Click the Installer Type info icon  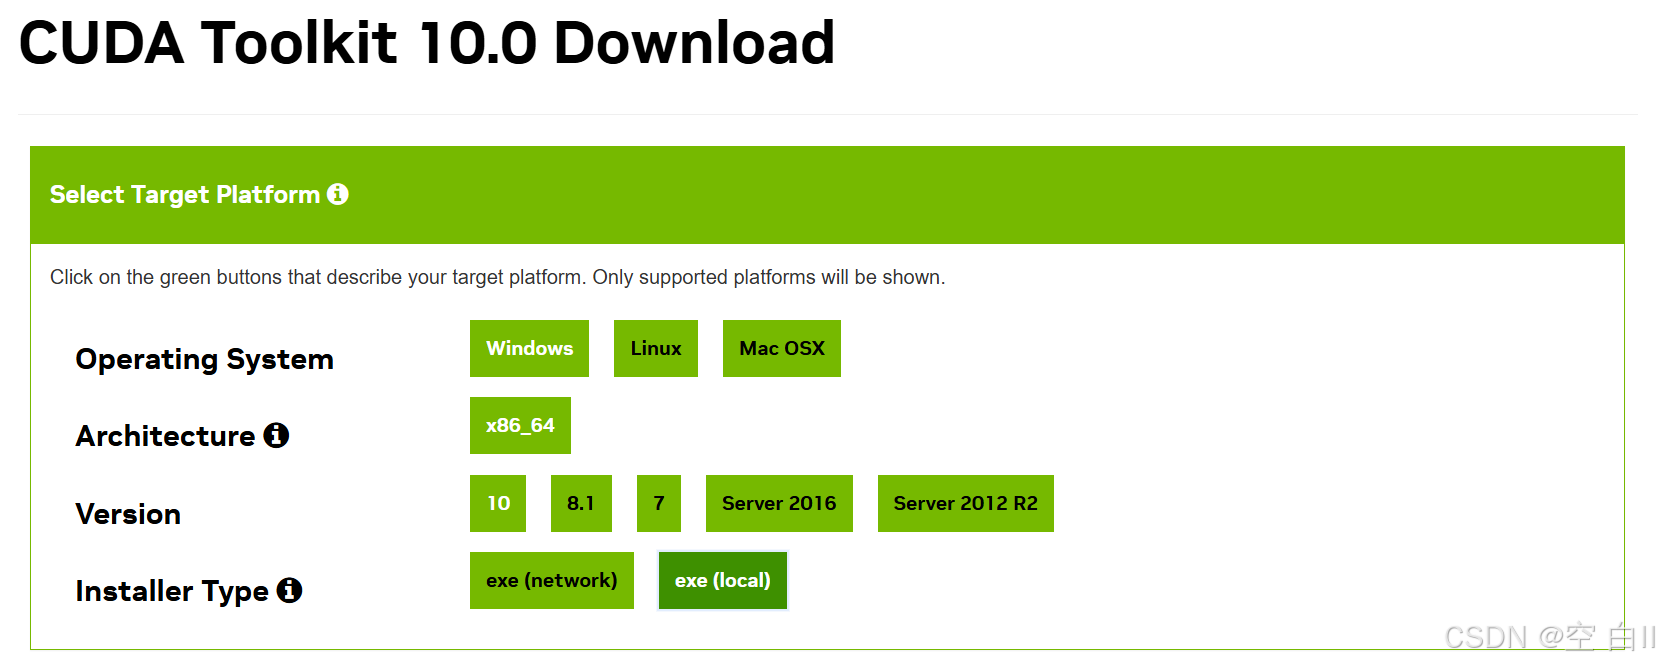[x=289, y=590]
